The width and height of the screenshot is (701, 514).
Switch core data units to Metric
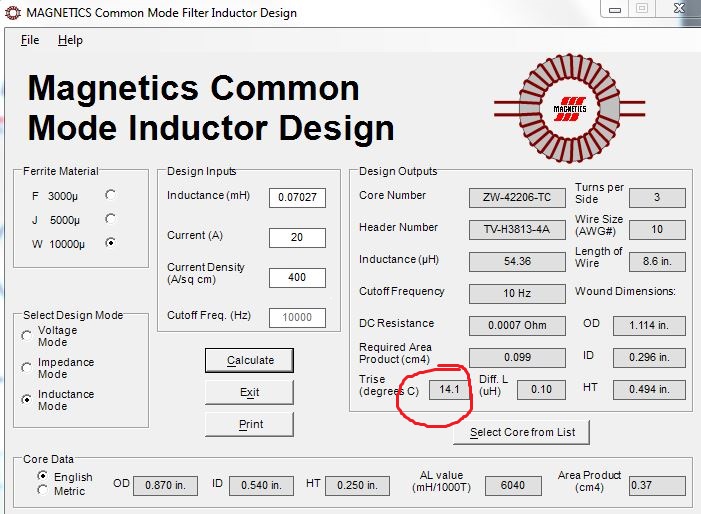coord(42,490)
